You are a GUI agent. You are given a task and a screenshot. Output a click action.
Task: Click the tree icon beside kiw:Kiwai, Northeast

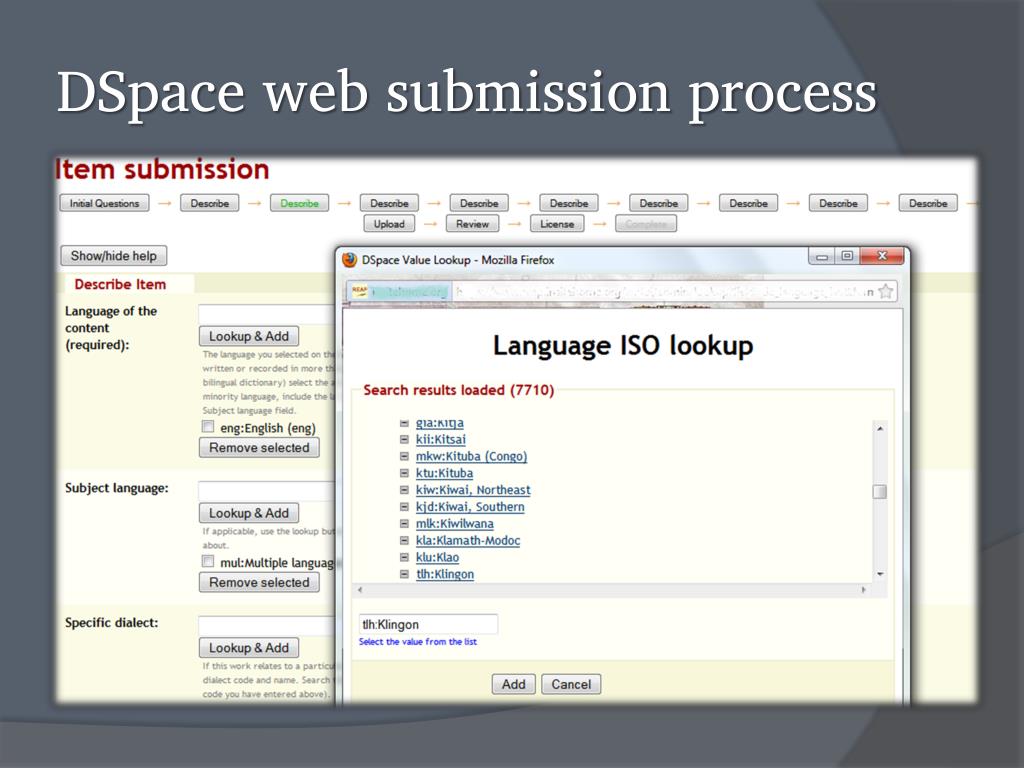tap(404, 490)
